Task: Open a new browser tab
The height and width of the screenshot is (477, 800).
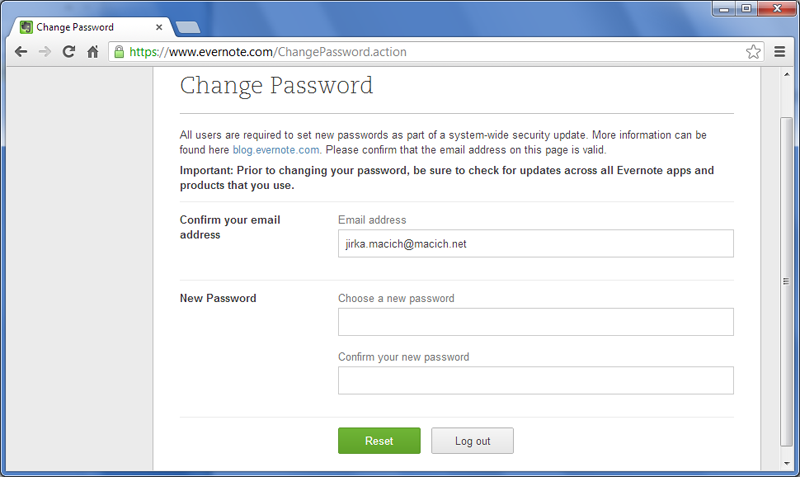Action: pyautogui.click(x=188, y=26)
